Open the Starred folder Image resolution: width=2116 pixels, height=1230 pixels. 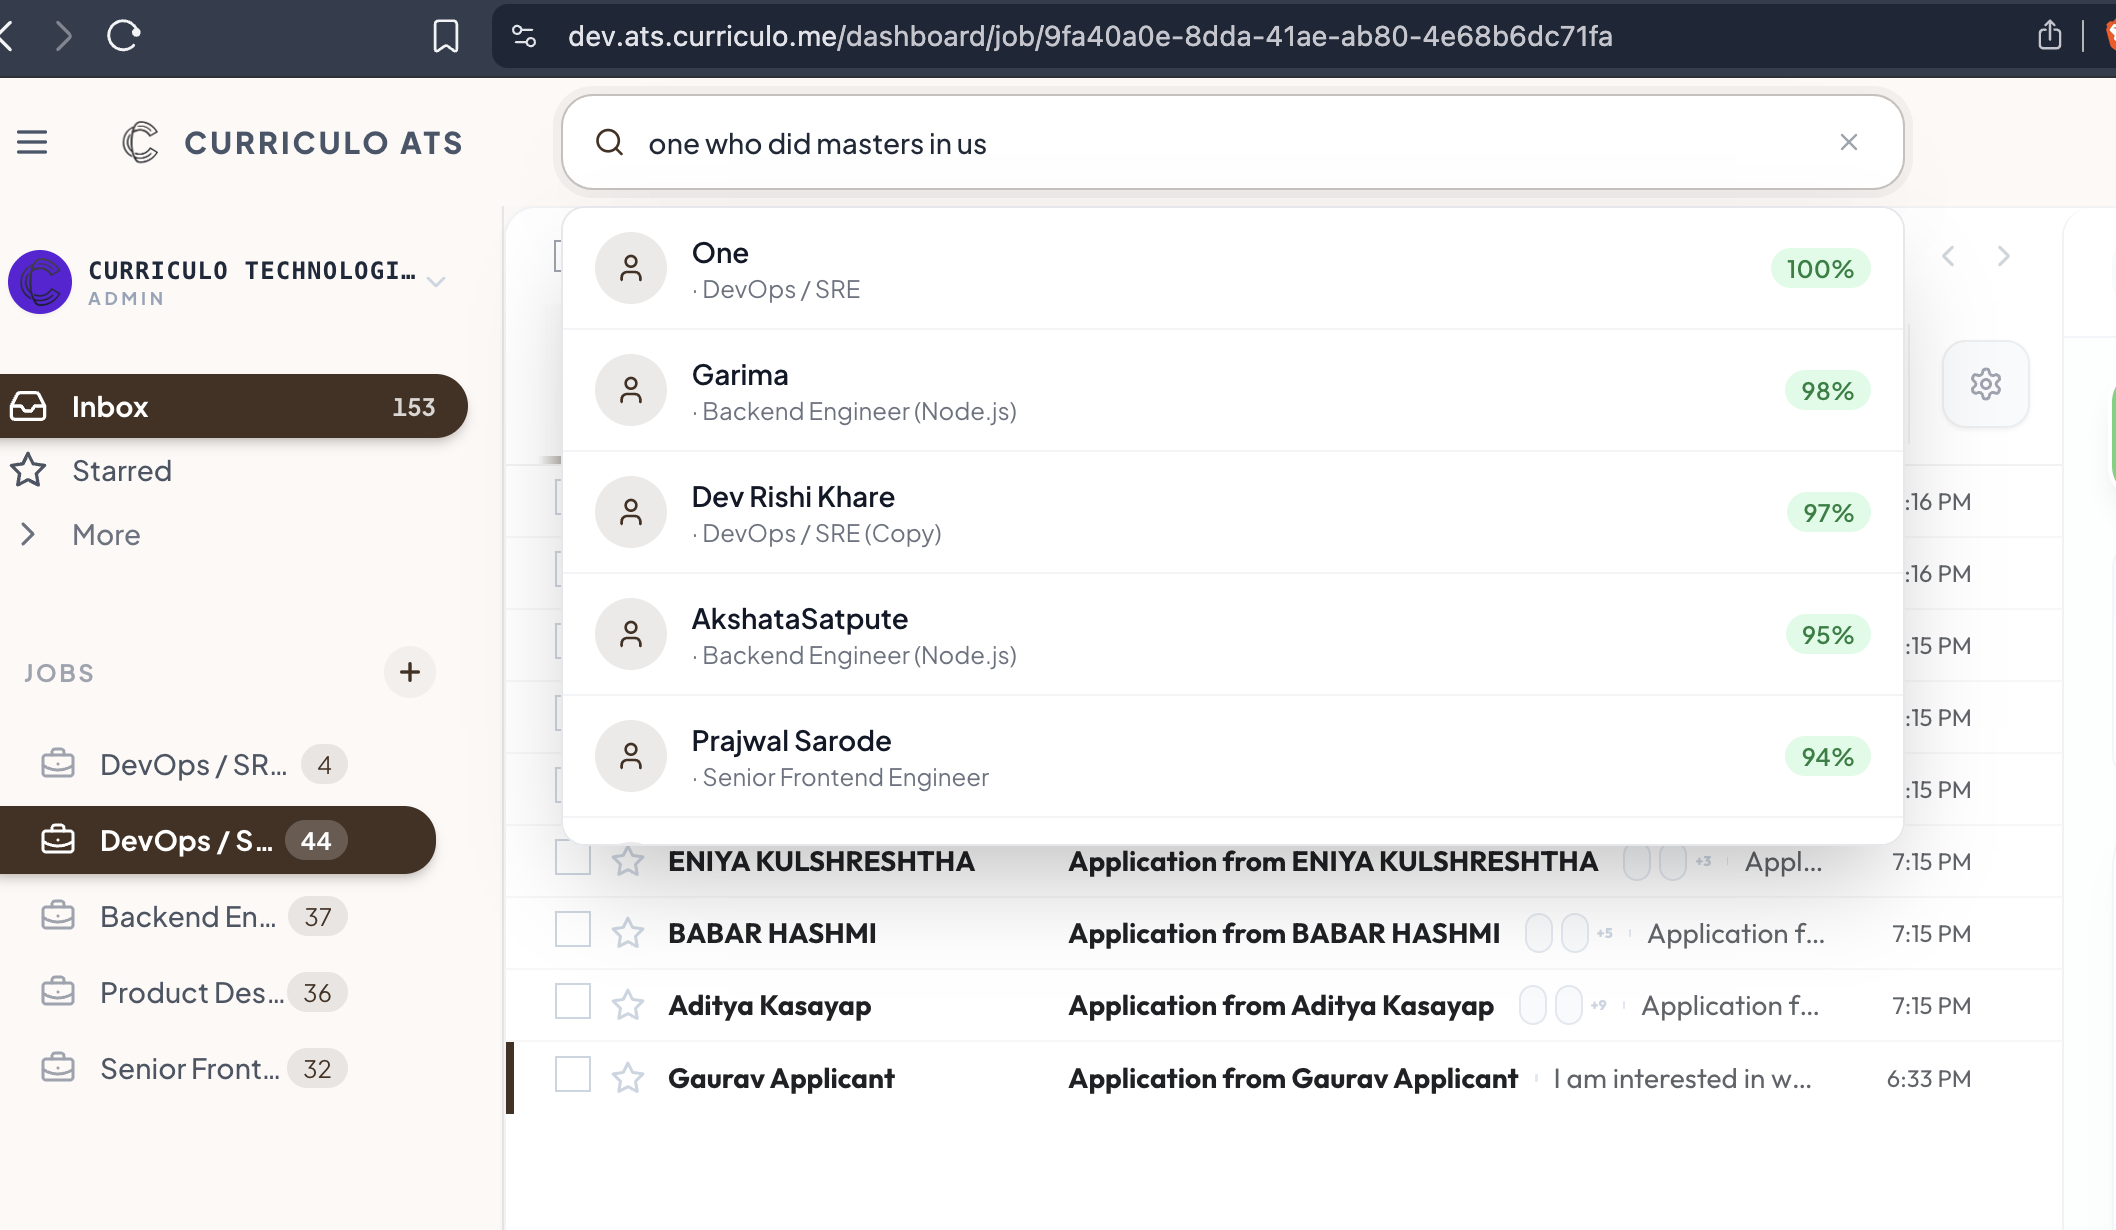(x=121, y=471)
